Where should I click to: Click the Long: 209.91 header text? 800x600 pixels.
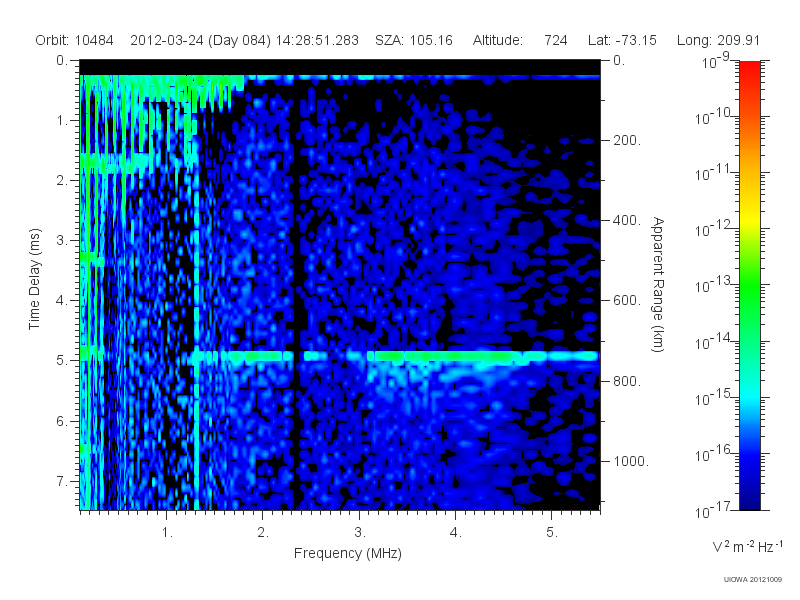(718, 40)
